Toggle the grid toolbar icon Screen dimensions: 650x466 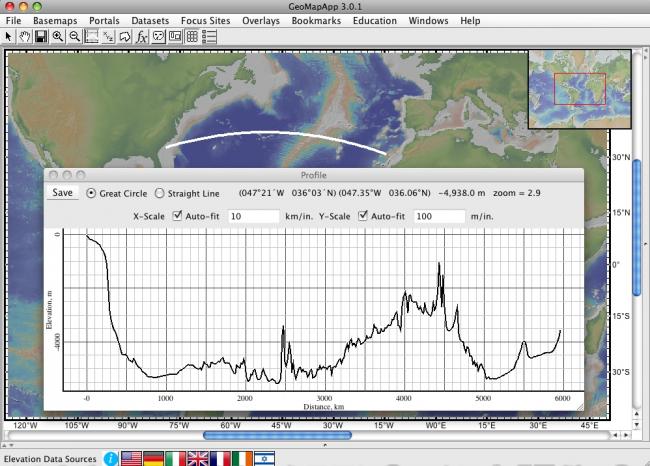coord(192,36)
